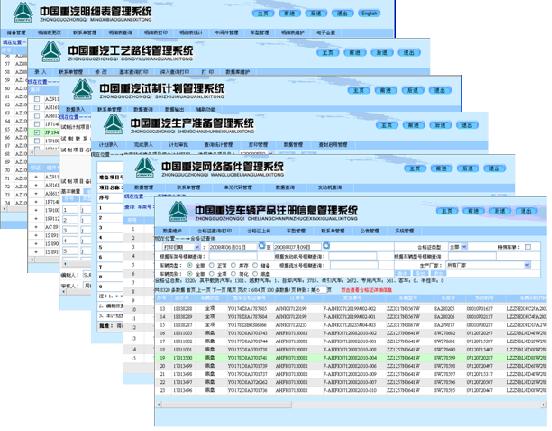The image size is (552, 431).
Task: Click the 2008年06月01日 start date field
Action: click(x=233, y=247)
